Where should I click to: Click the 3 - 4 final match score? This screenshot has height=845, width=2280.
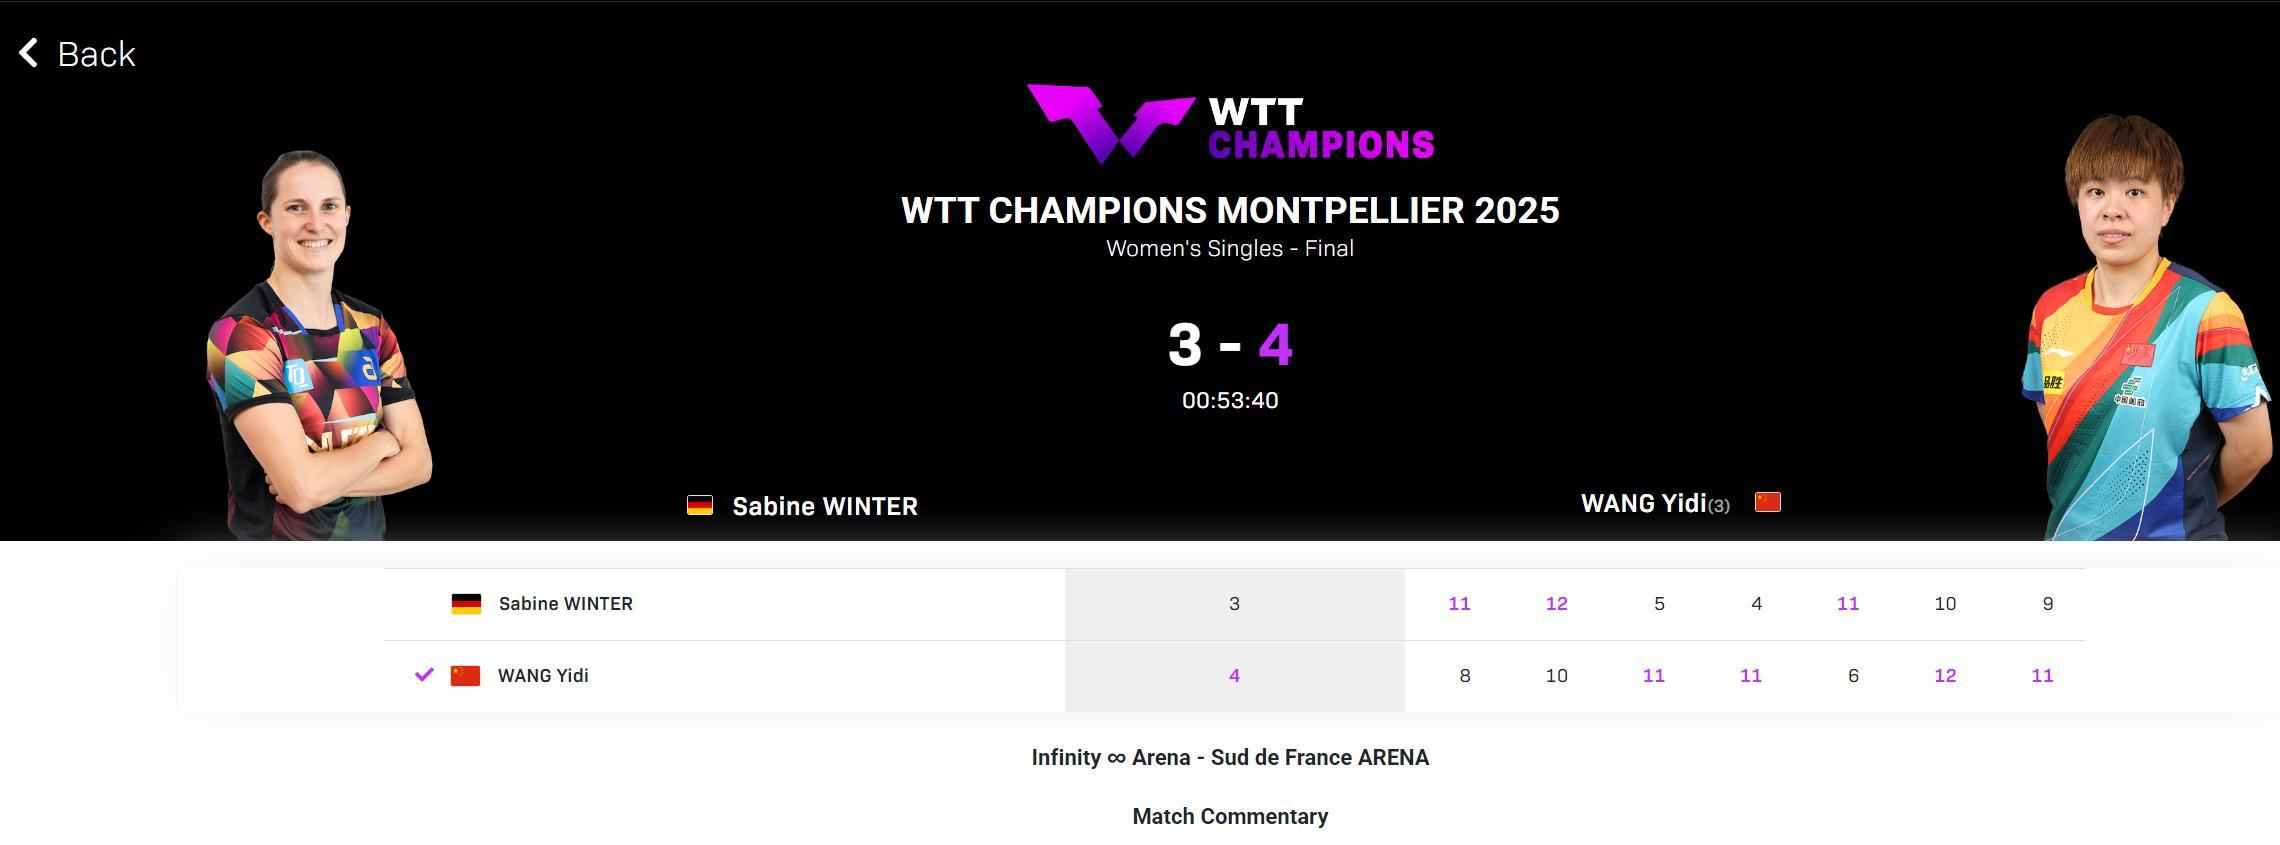[1230, 345]
